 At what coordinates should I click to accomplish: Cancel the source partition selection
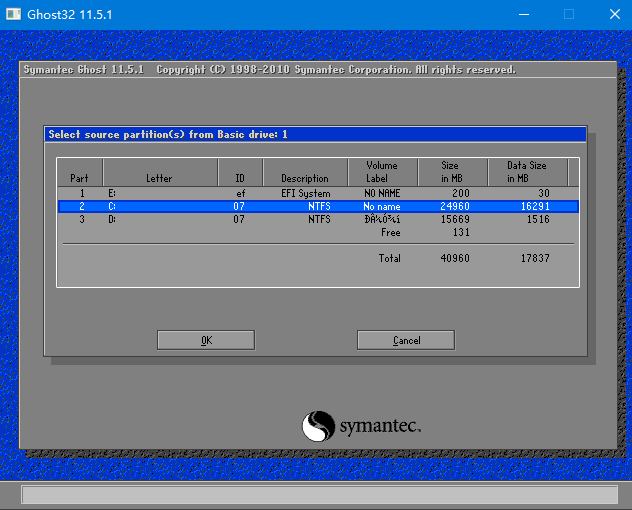point(406,340)
